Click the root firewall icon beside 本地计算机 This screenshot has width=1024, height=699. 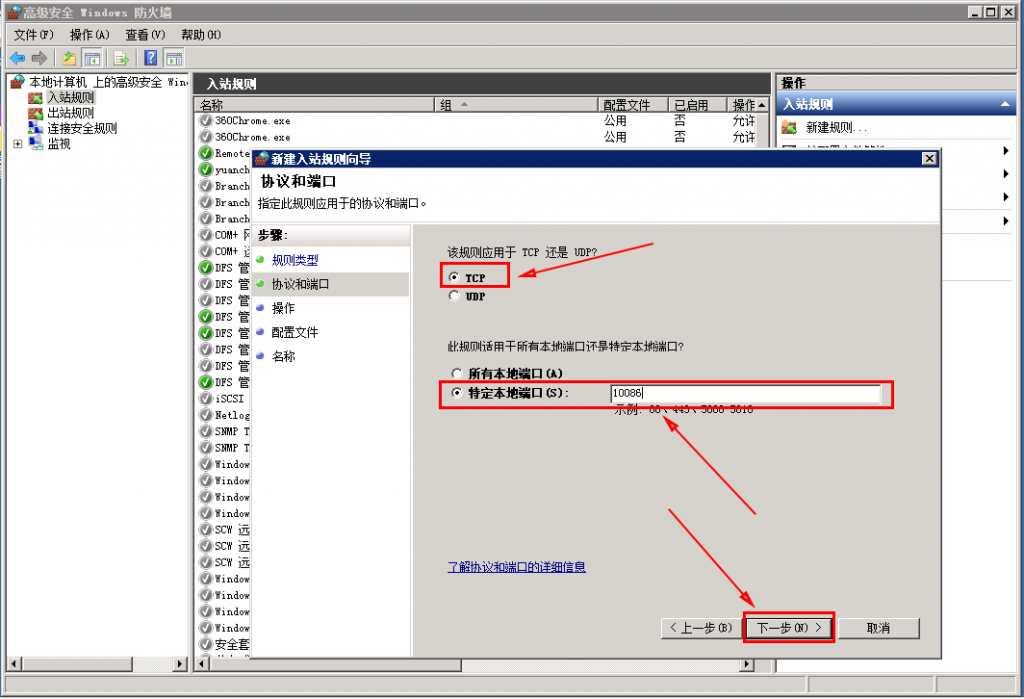pyautogui.click(x=18, y=82)
